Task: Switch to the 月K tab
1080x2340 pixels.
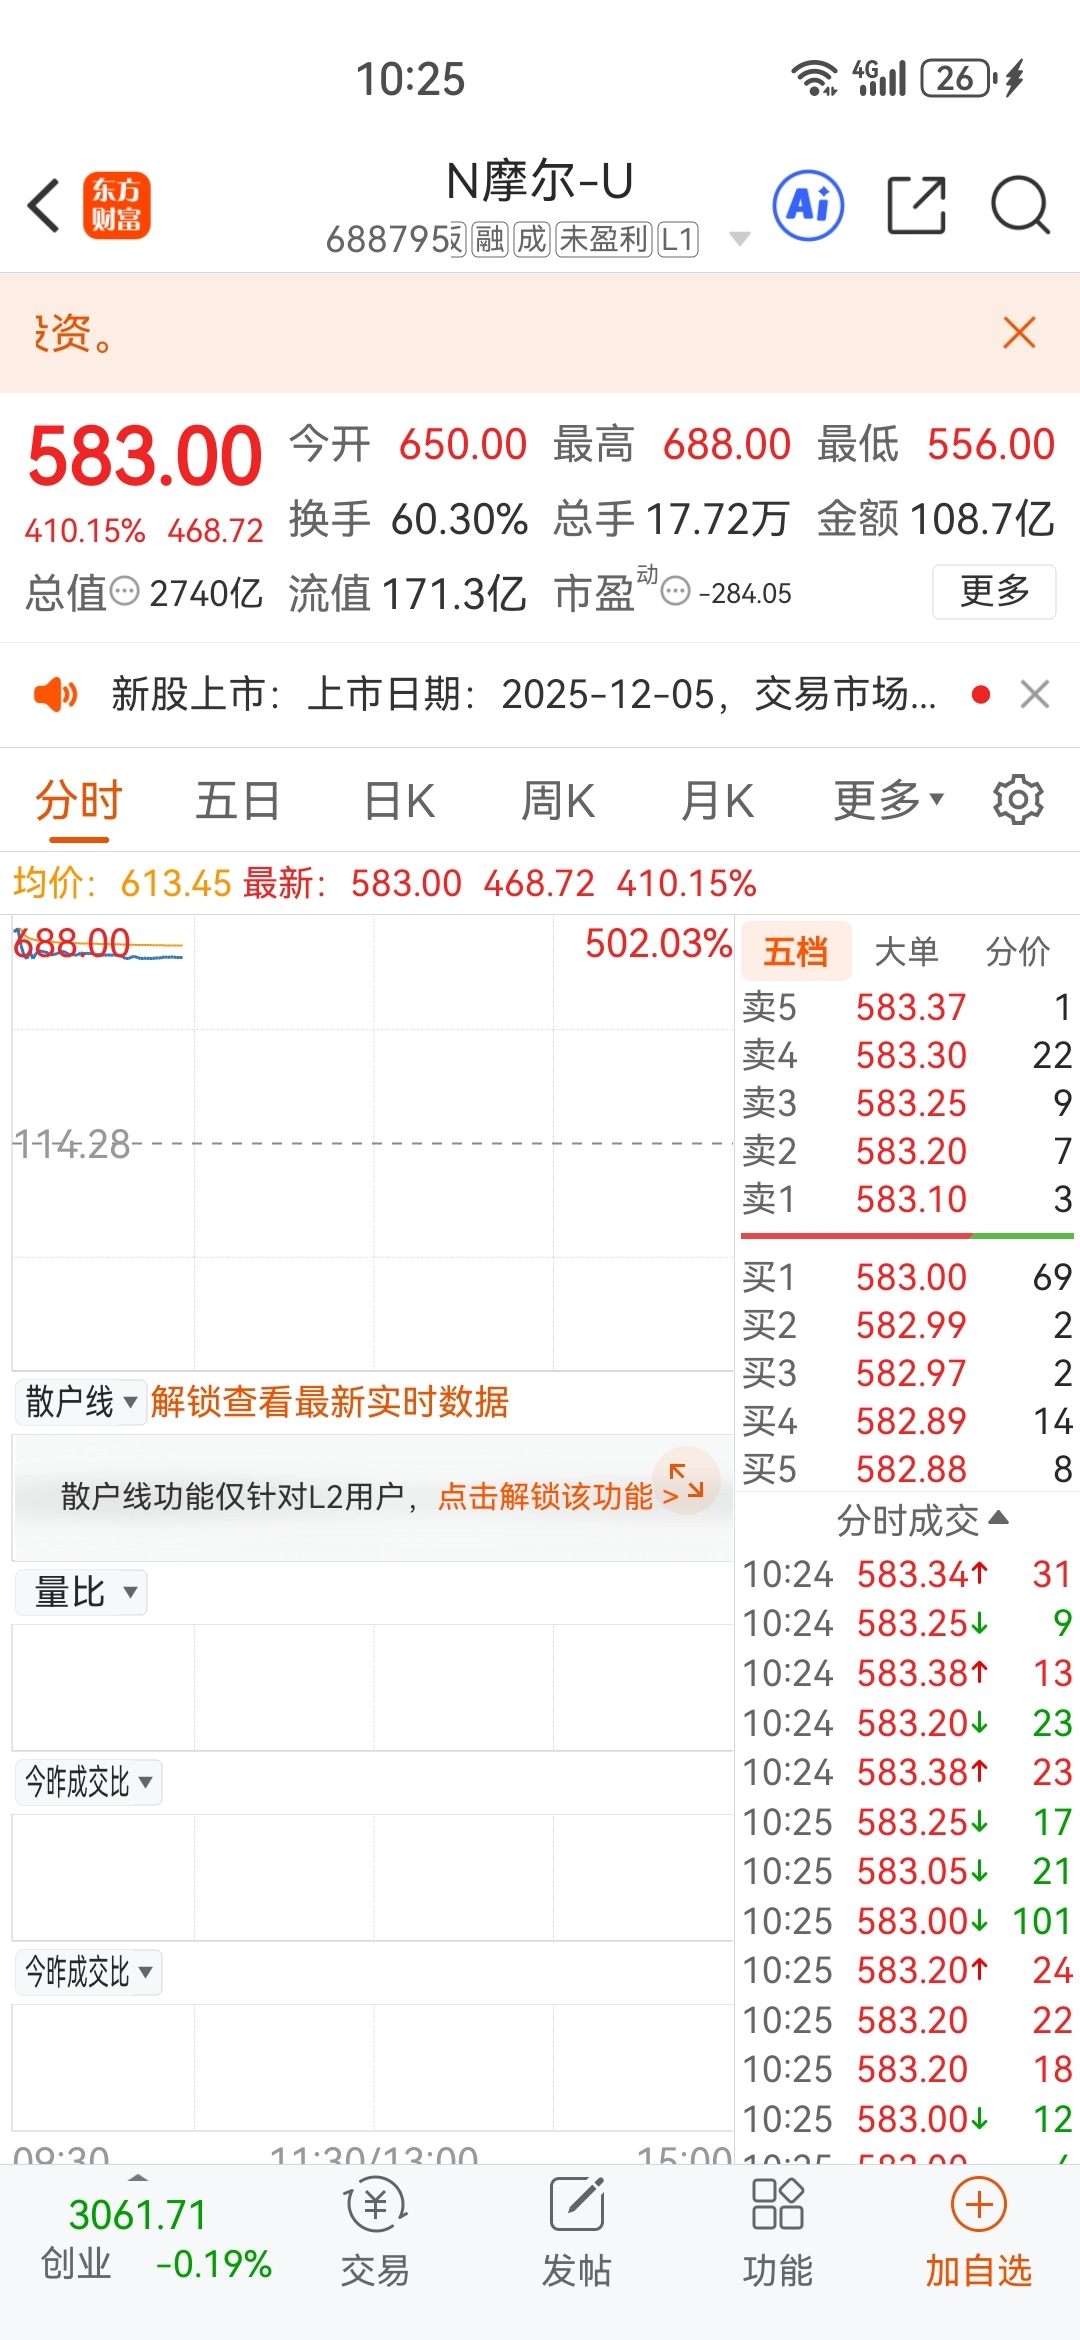Action: (x=717, y=800)
